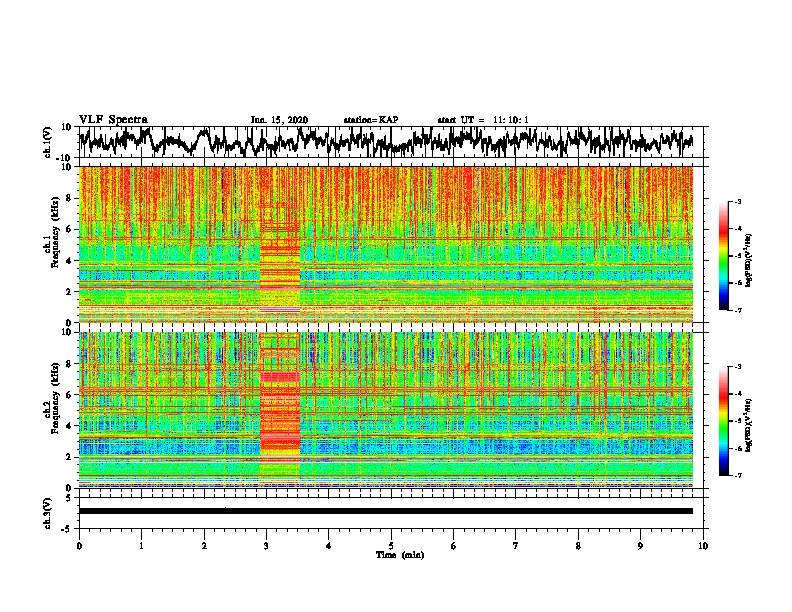792x612 pixels.
Task: Click the time axis tick label "1"
Action: [141, 546]
